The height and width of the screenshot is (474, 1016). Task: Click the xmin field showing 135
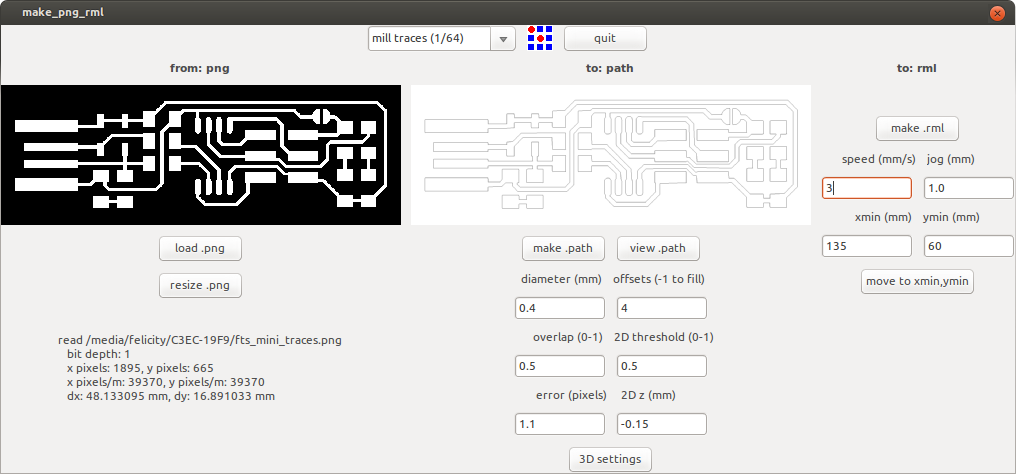point(867,246)
